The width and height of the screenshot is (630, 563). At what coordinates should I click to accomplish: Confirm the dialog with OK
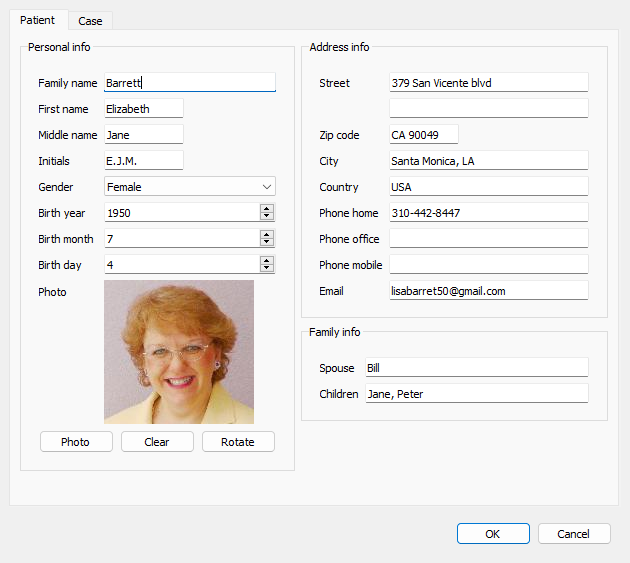(x=493, y=534)
